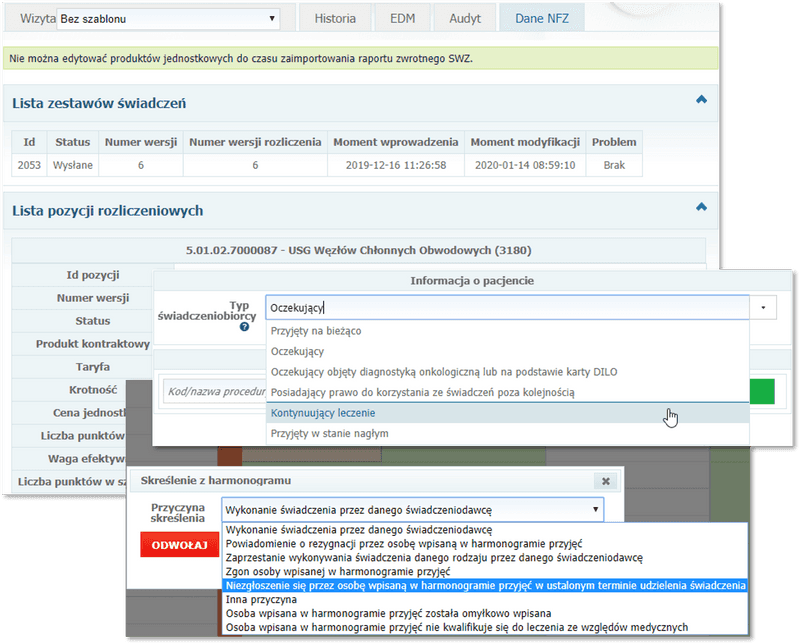The width and height of the screenshot is (800, 644).
Task: Pick Zaprzestanie wykonywania świadczenia option
Action: point(485,558)
